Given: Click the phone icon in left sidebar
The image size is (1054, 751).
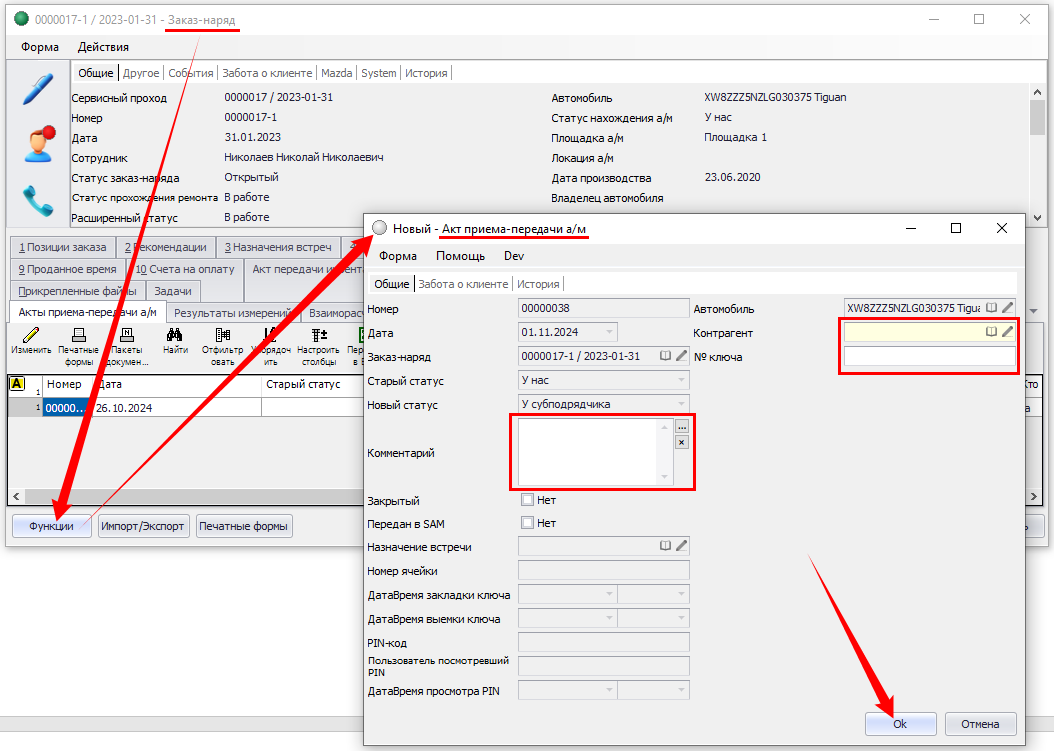Looking at the screenshot, I should (x=38, y=201).
